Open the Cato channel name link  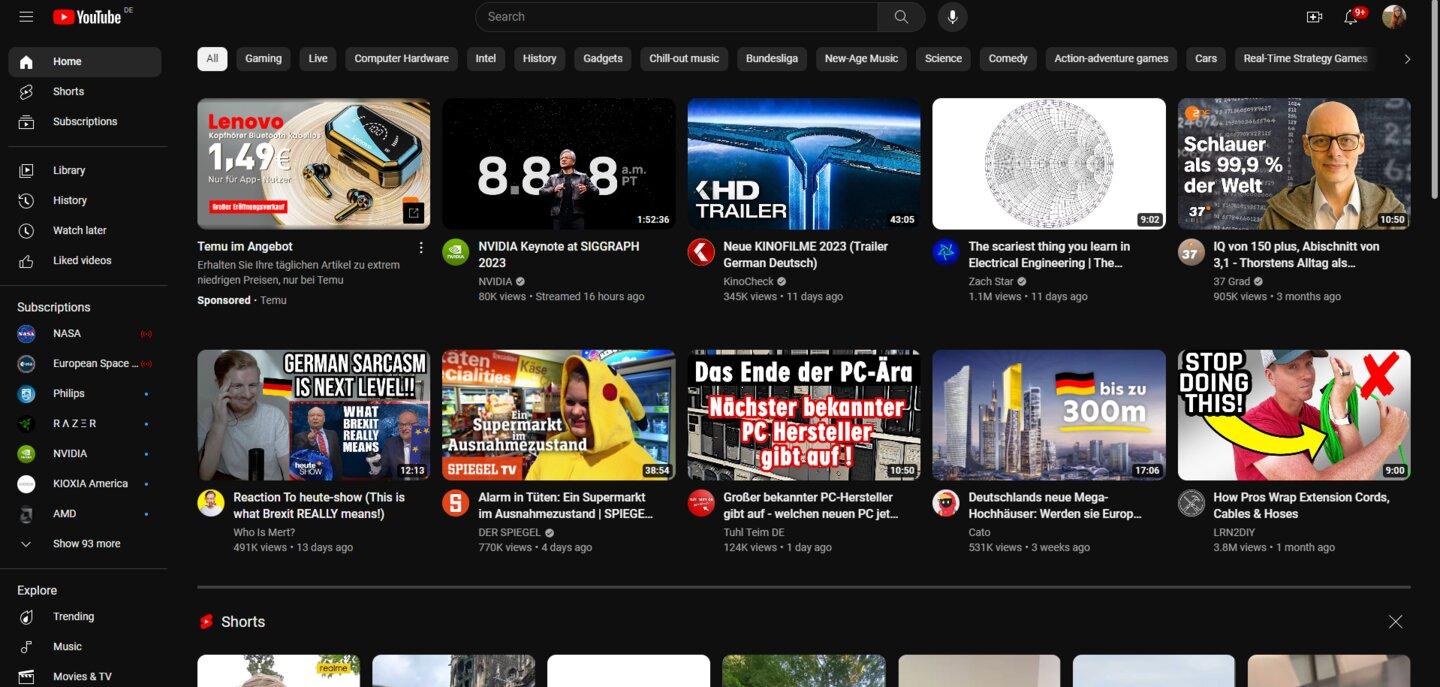tap(979, 533)
